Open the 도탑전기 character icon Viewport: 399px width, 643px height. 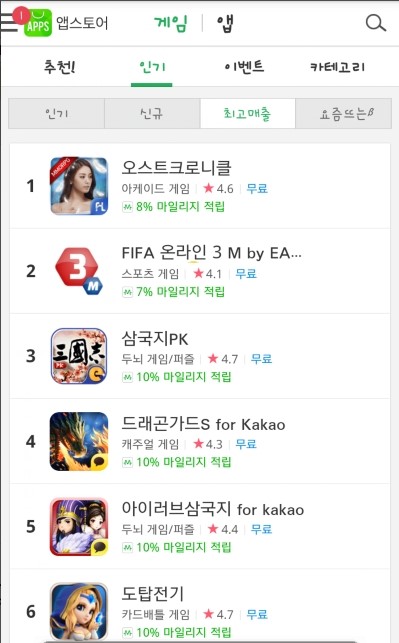tap(79, 611)
